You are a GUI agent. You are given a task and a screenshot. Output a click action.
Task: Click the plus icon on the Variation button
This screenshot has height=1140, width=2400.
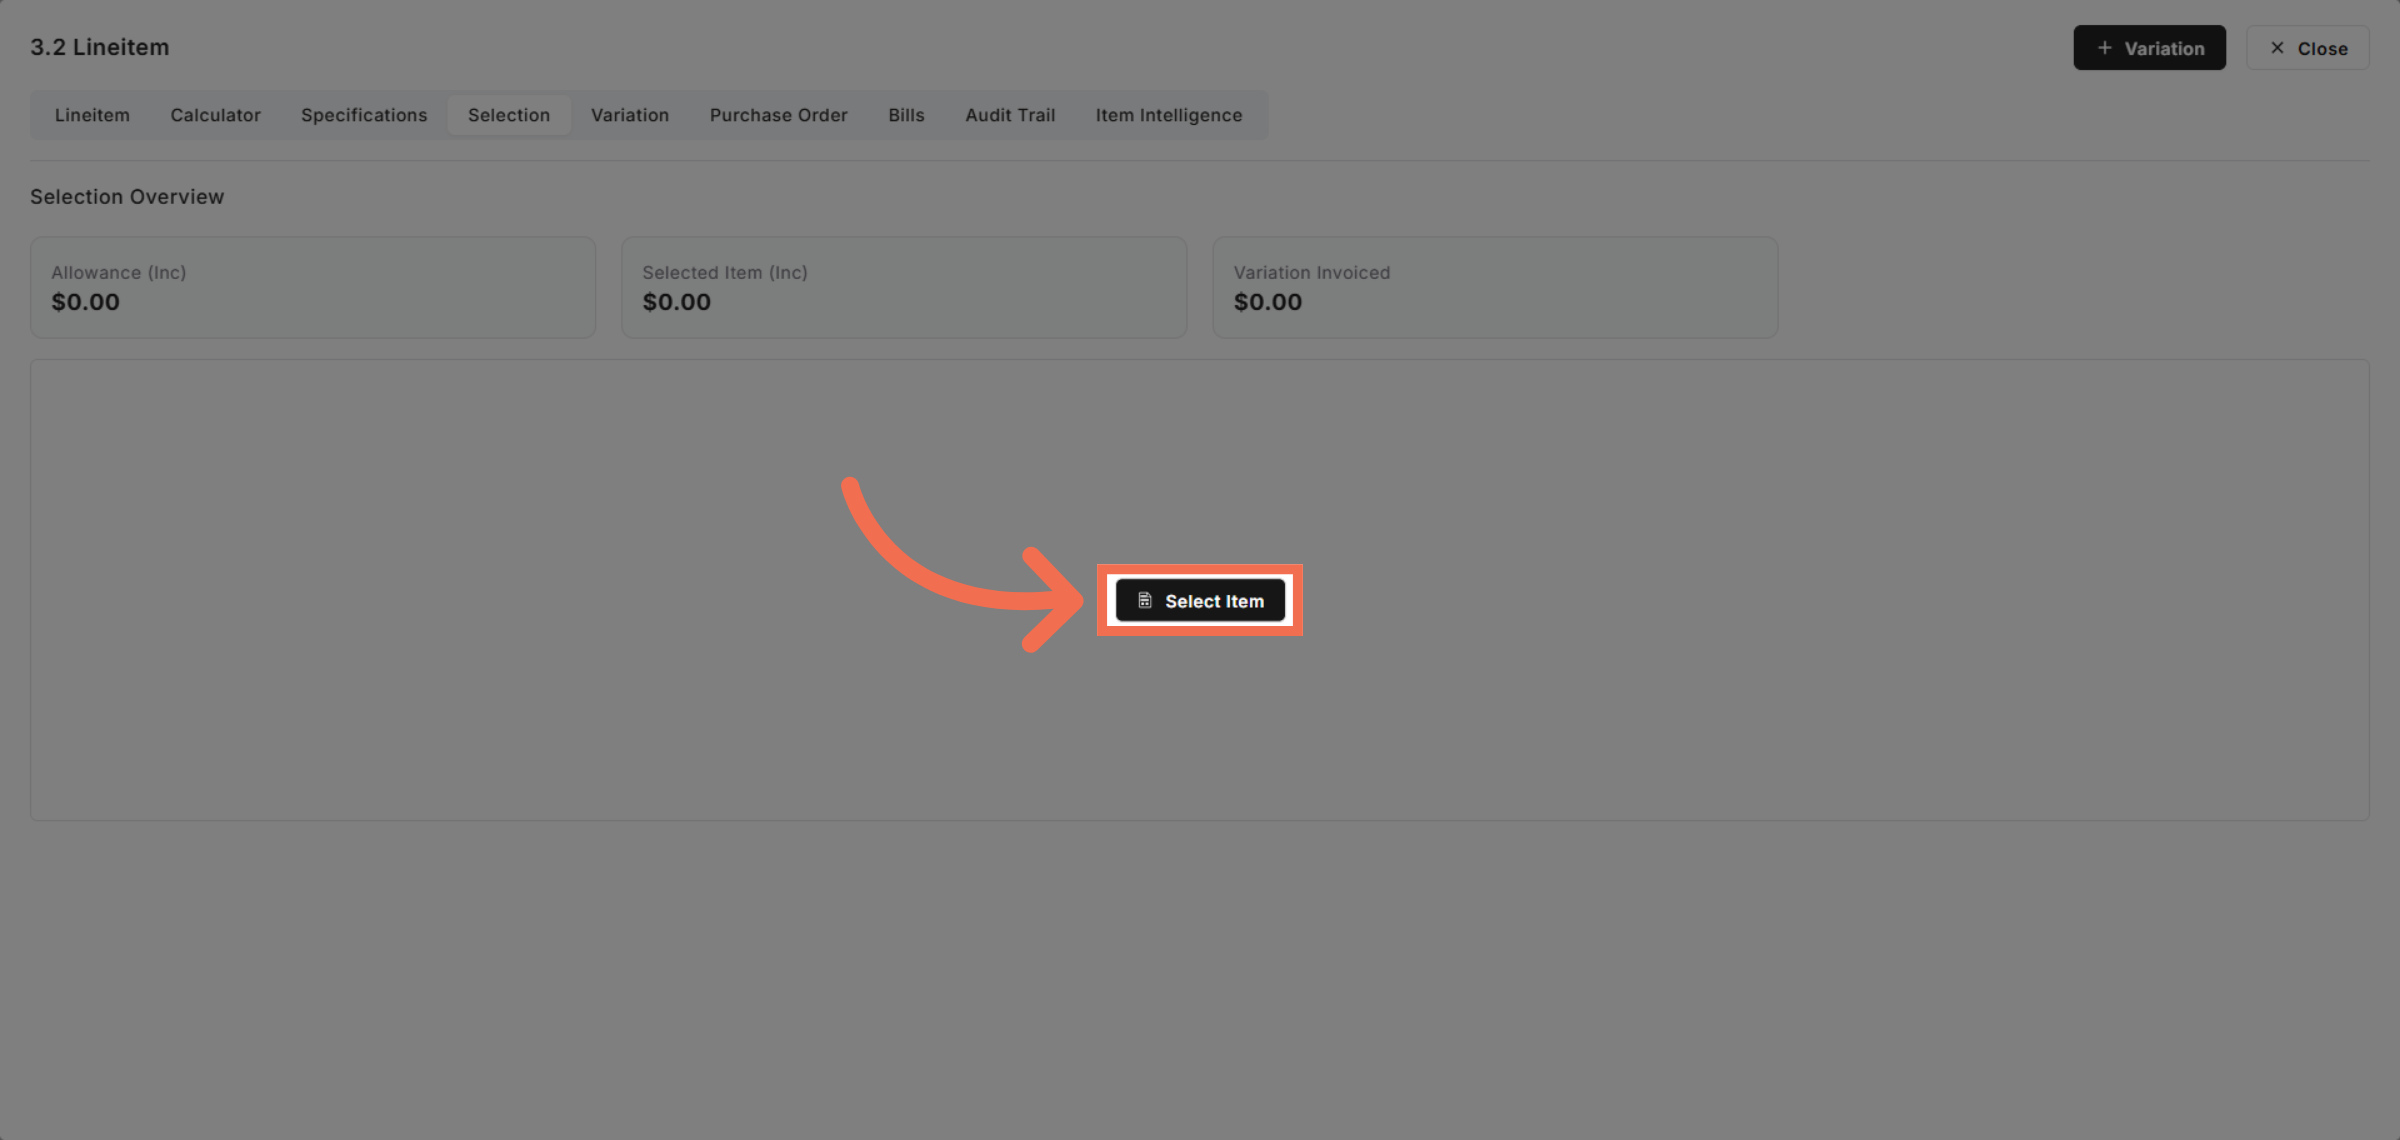pyautogui.click(x=2104, y=47)
